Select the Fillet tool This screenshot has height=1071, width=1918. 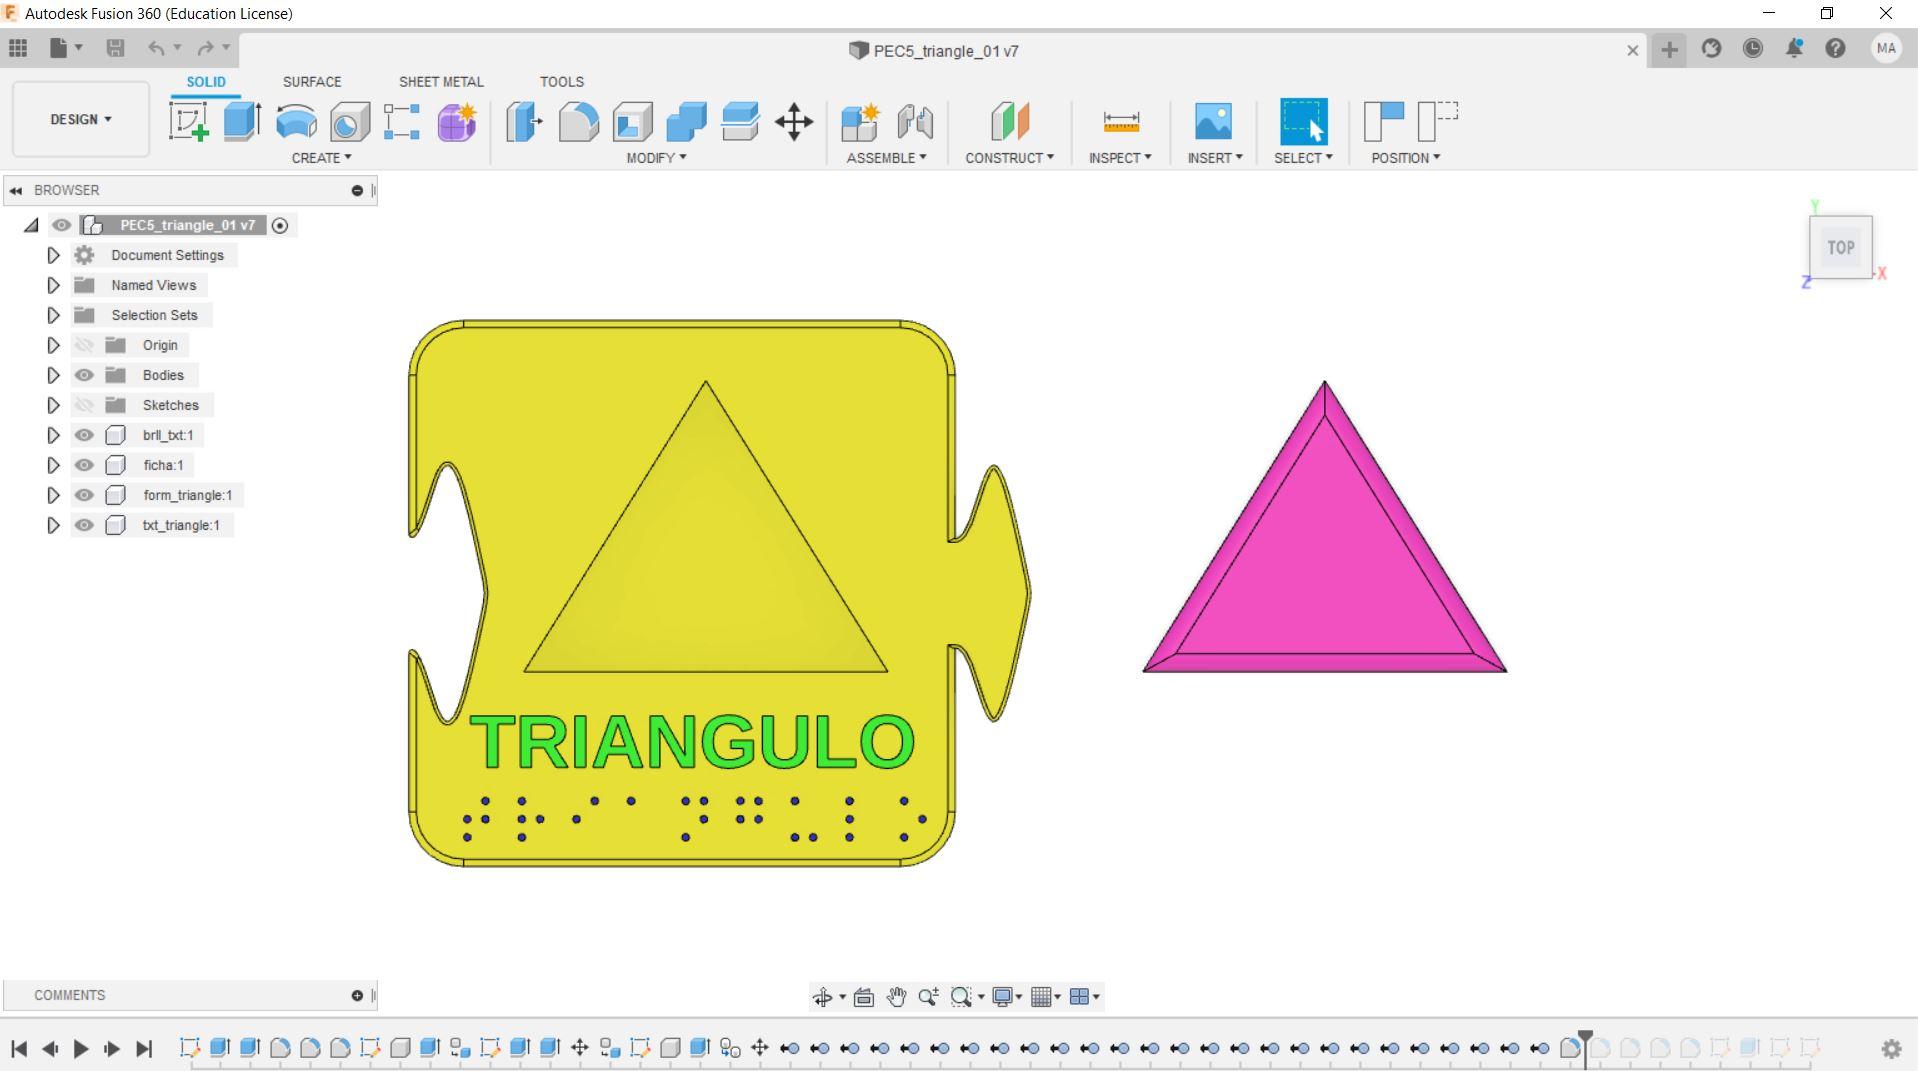[x=580, y=122]
